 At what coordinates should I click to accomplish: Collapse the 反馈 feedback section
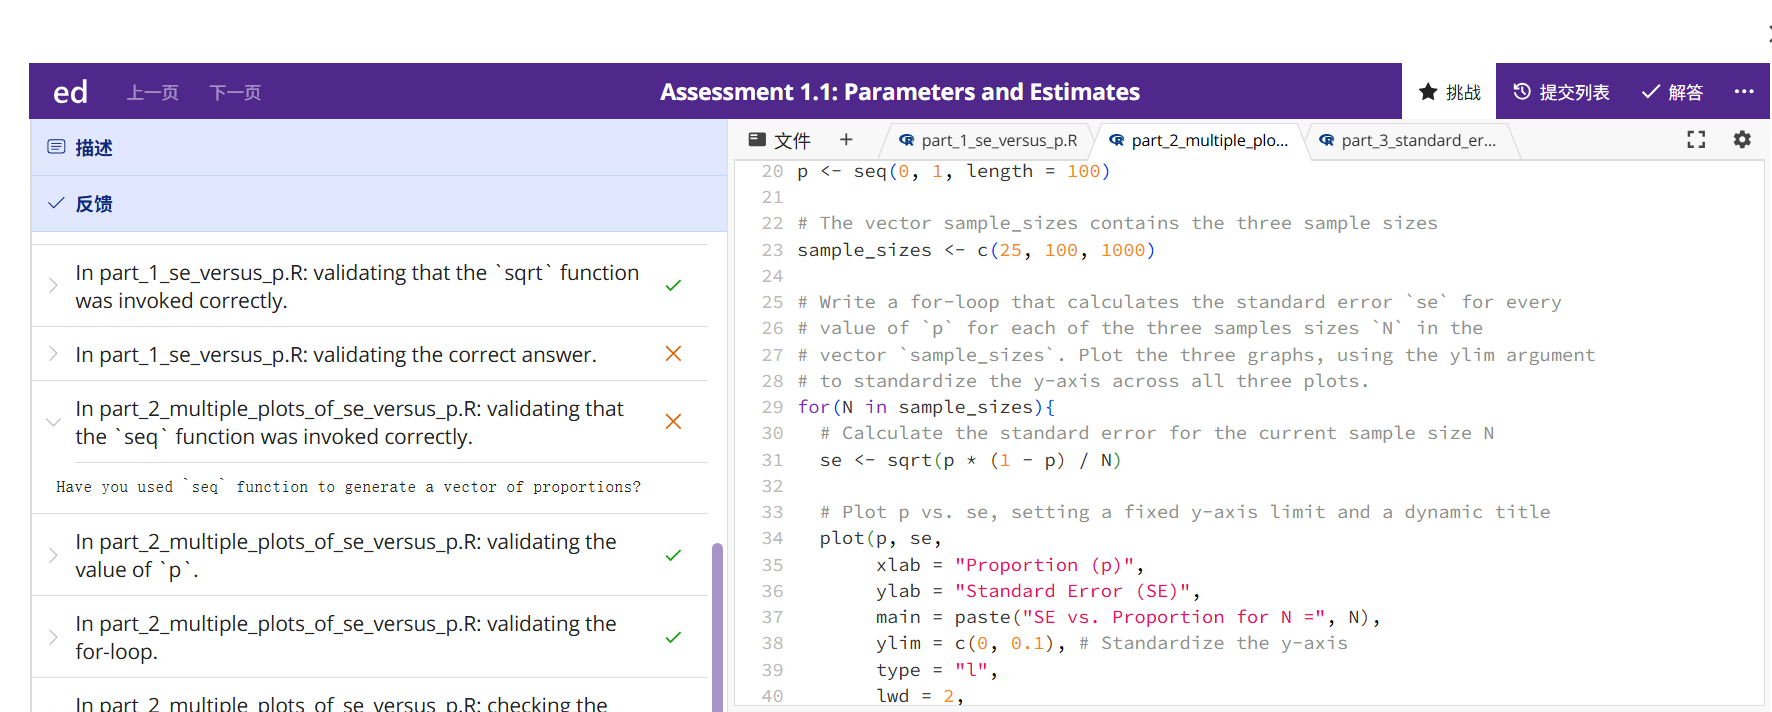click(379, 204)
